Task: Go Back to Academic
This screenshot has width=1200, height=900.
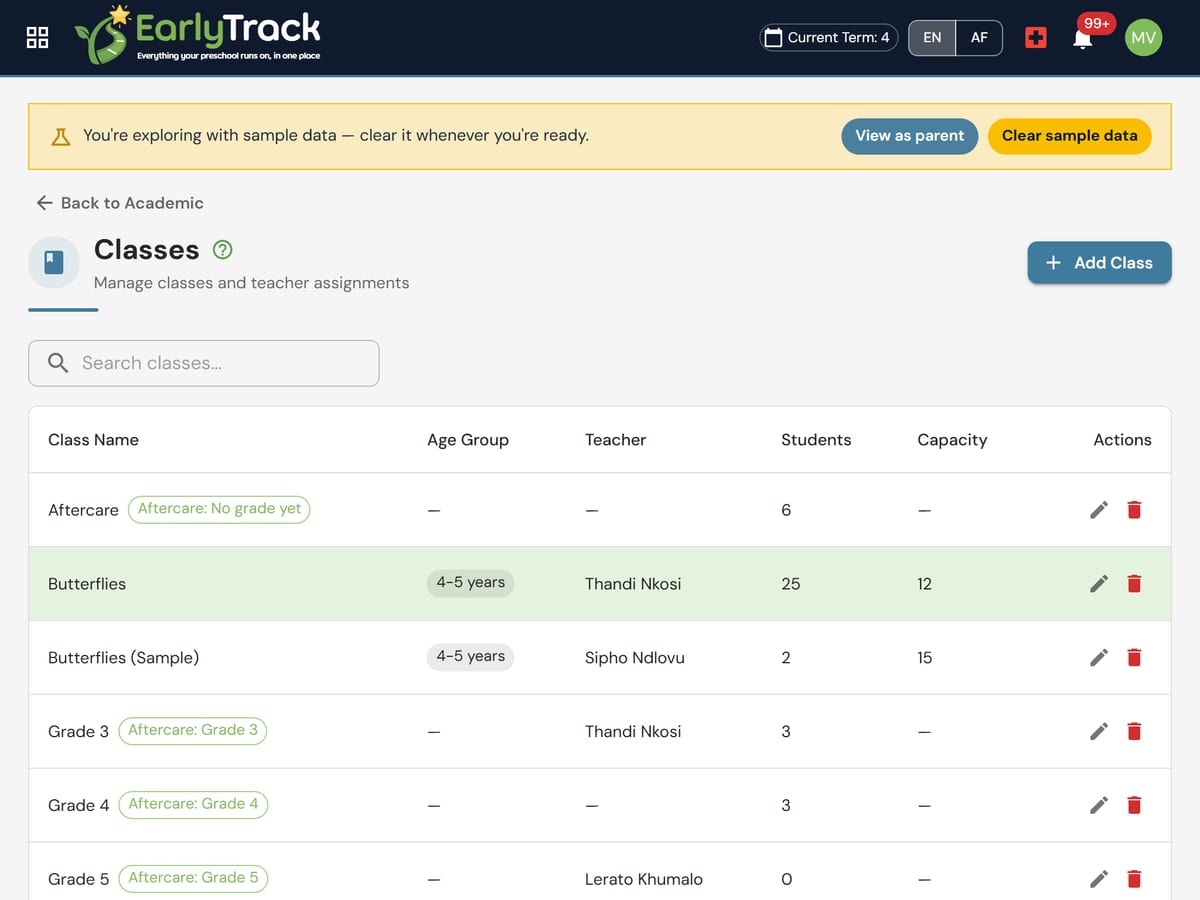Action: tap(119, 203)
